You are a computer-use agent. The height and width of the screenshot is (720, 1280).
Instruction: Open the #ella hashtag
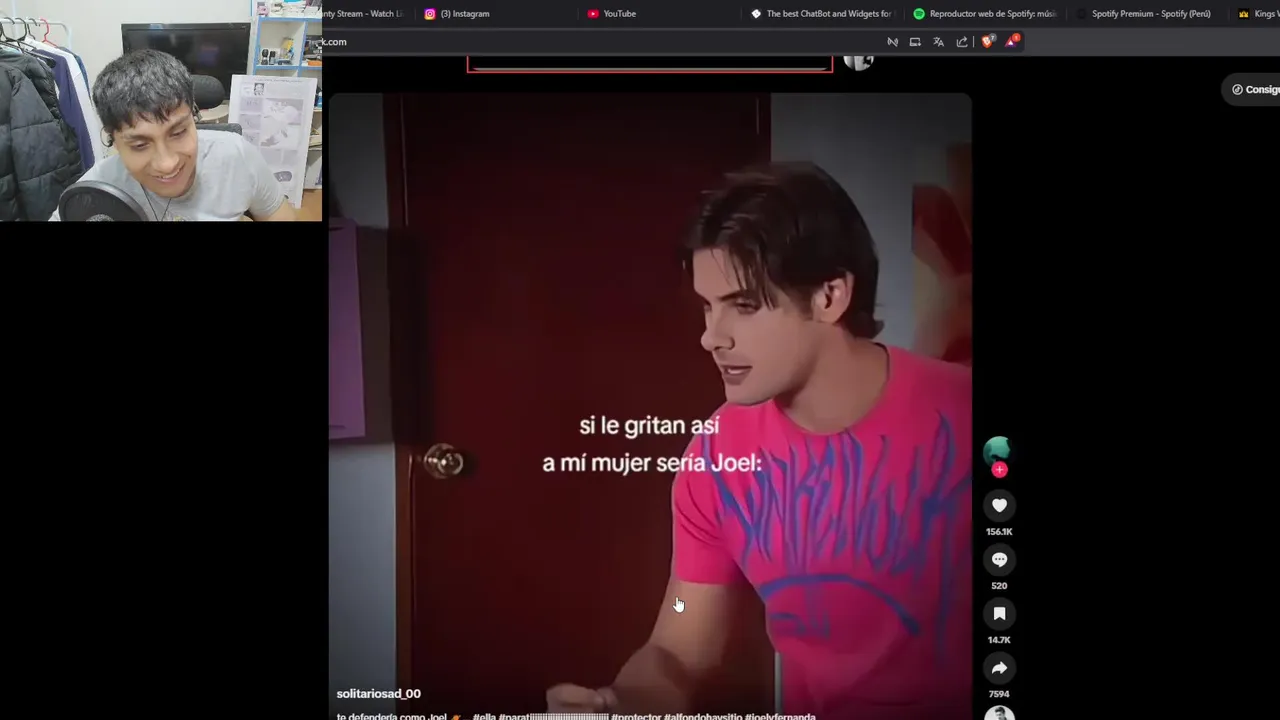tap(484, 716)
